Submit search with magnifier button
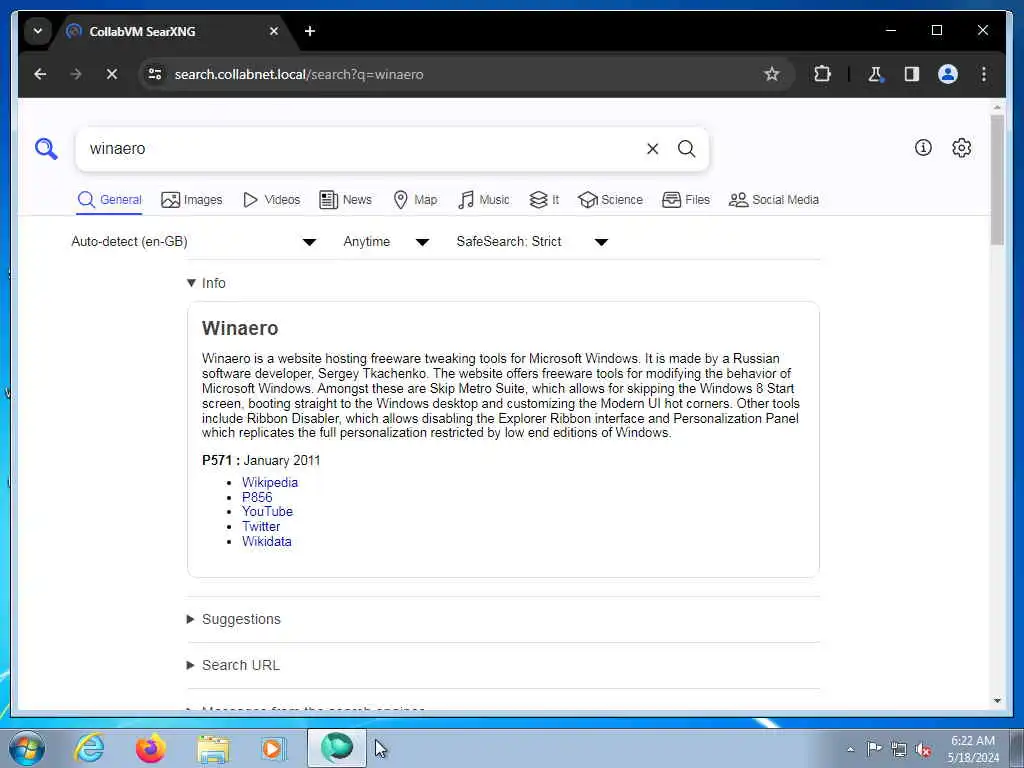 [x=686, y=149]
